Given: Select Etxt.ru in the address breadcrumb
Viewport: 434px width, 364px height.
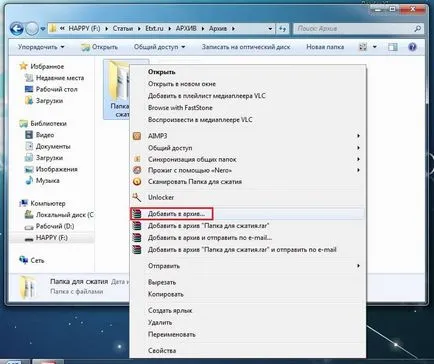Looking at the screenshot, I should click(154, 29).
